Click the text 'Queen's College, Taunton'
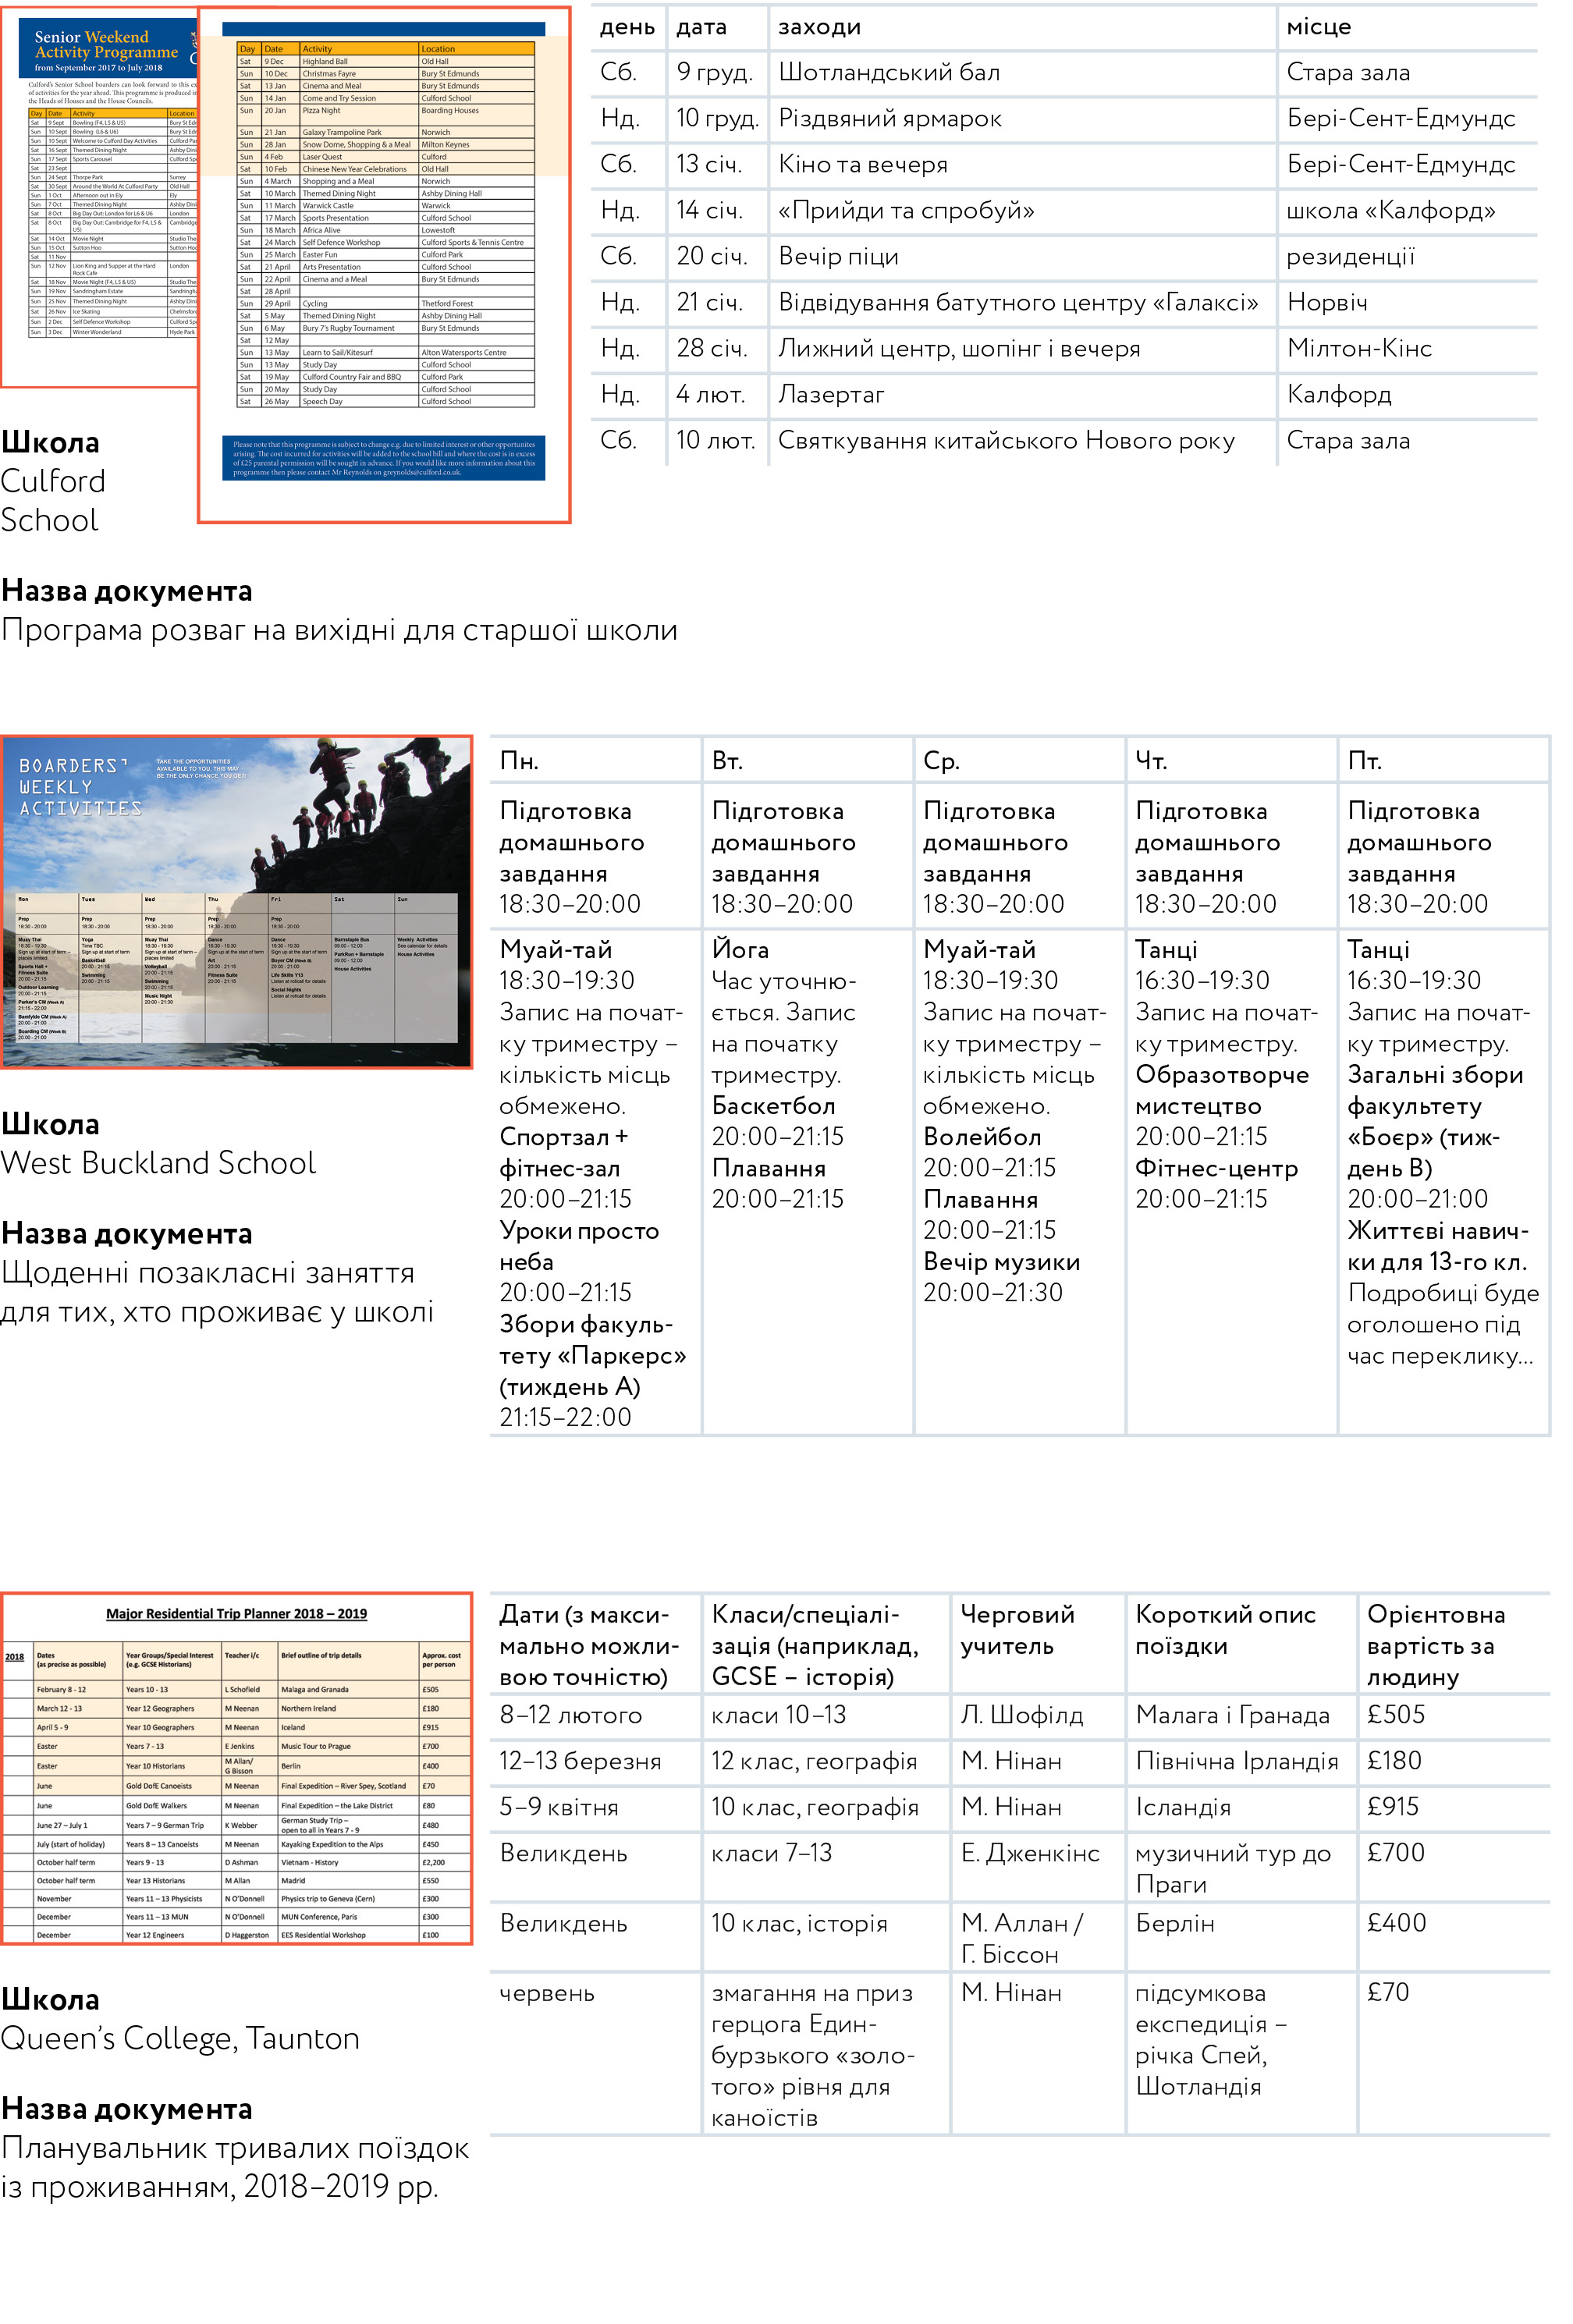This screenshot has width=1573, height=2324. (180, 2038)
